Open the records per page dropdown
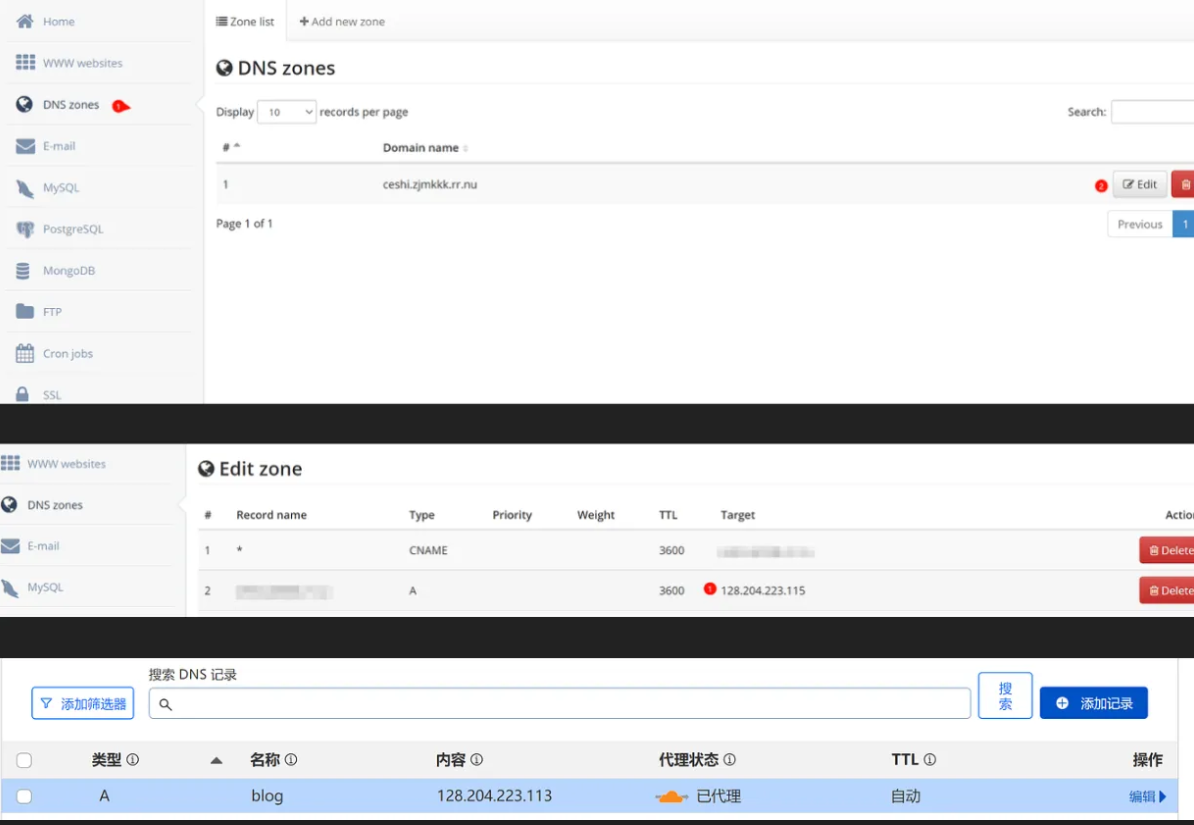Viewport: 1194px width, 825px height. pyautogui.click(x=287, y=112)
